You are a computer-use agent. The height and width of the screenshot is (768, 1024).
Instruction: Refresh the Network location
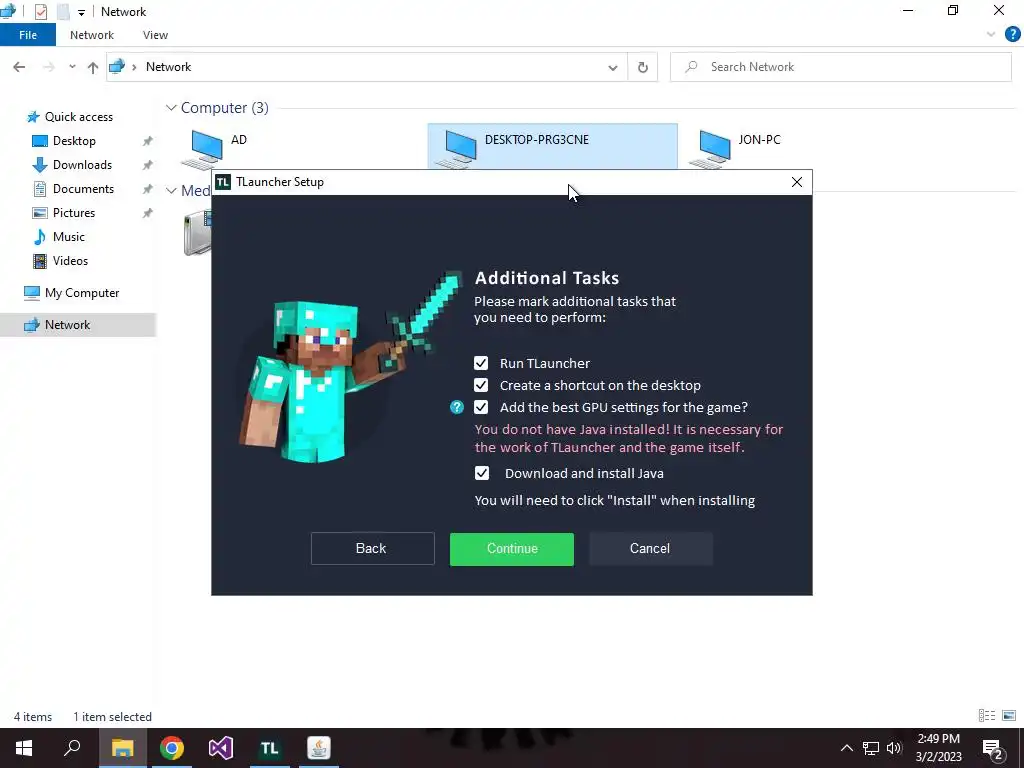[x=643, y=67]
